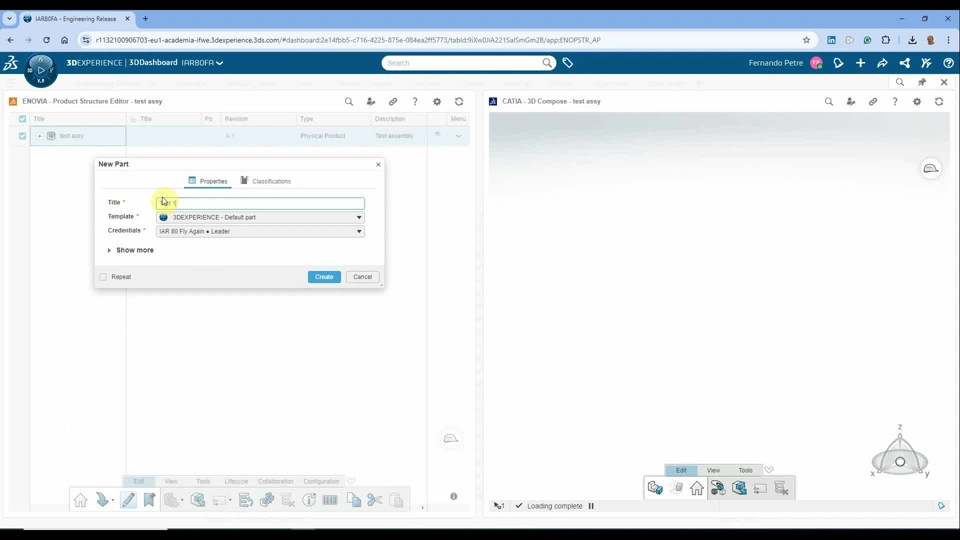Click the Create button
The height and width of the screenshot is (540, 960).
tap(324, 277)
